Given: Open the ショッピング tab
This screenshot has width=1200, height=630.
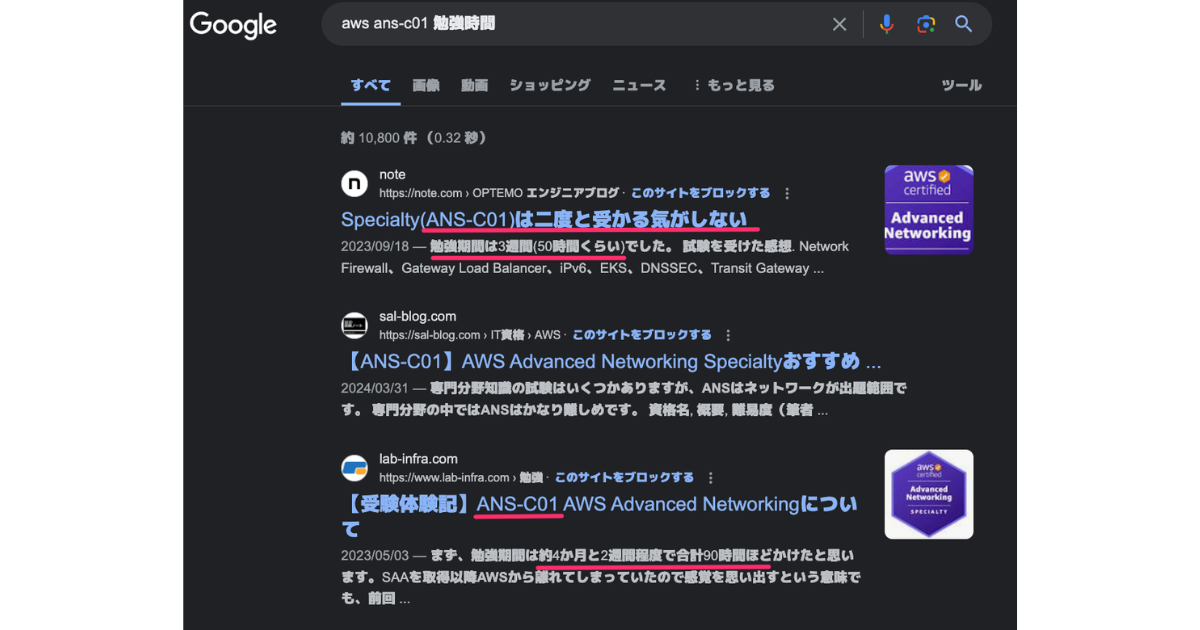Looking at the screenshot, I should coord(550,85).
